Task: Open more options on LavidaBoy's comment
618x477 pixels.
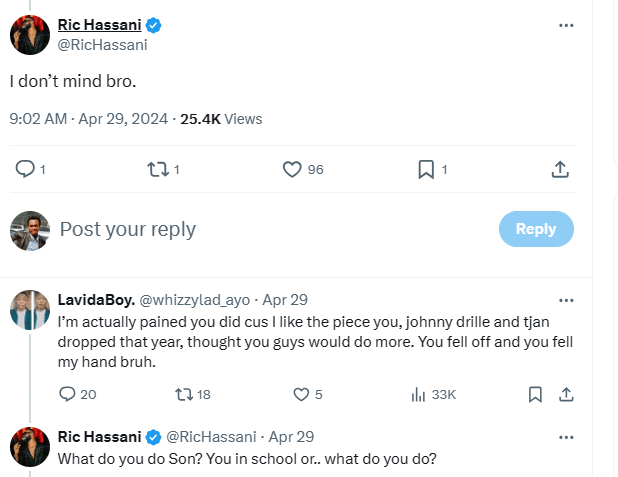Action: click(x=566, y=299)
